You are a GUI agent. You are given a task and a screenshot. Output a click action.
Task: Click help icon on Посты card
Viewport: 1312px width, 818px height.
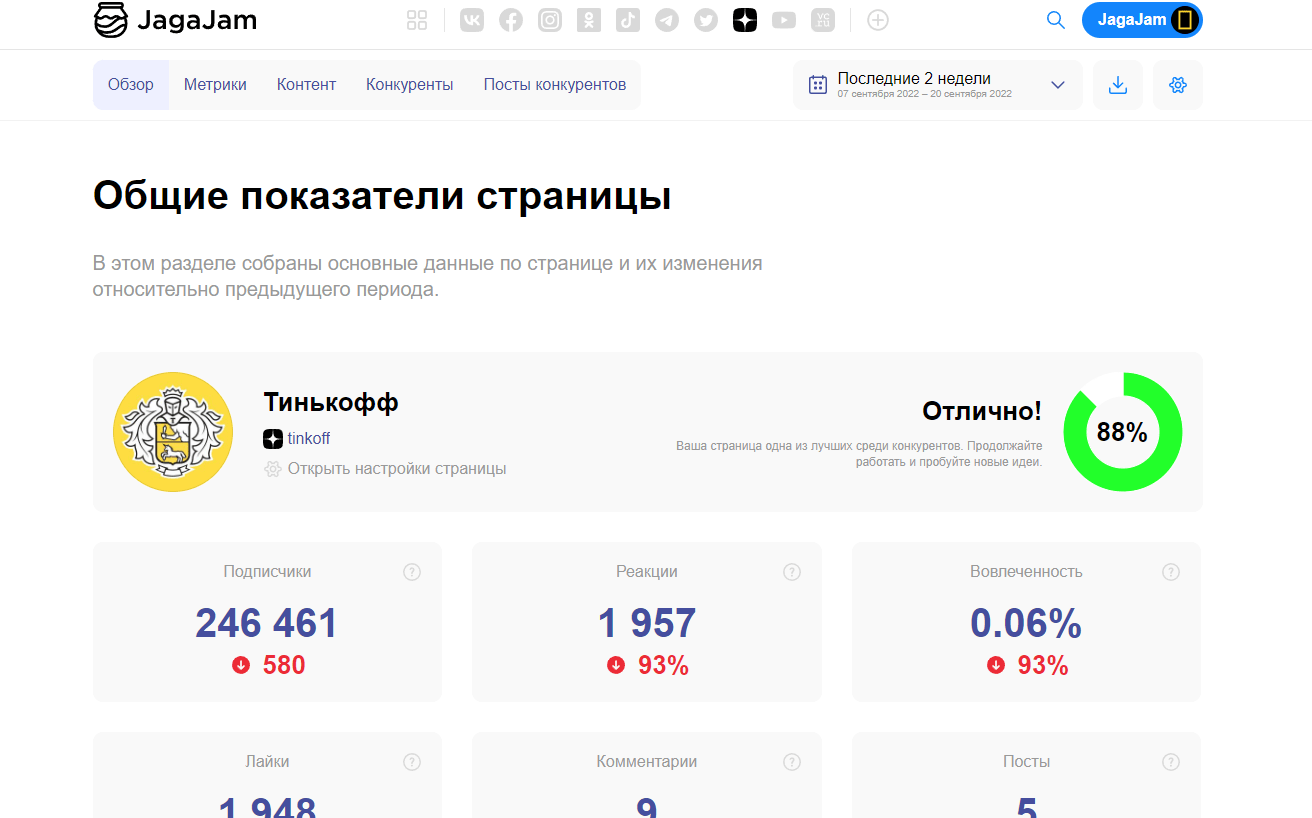[1171, 762]
